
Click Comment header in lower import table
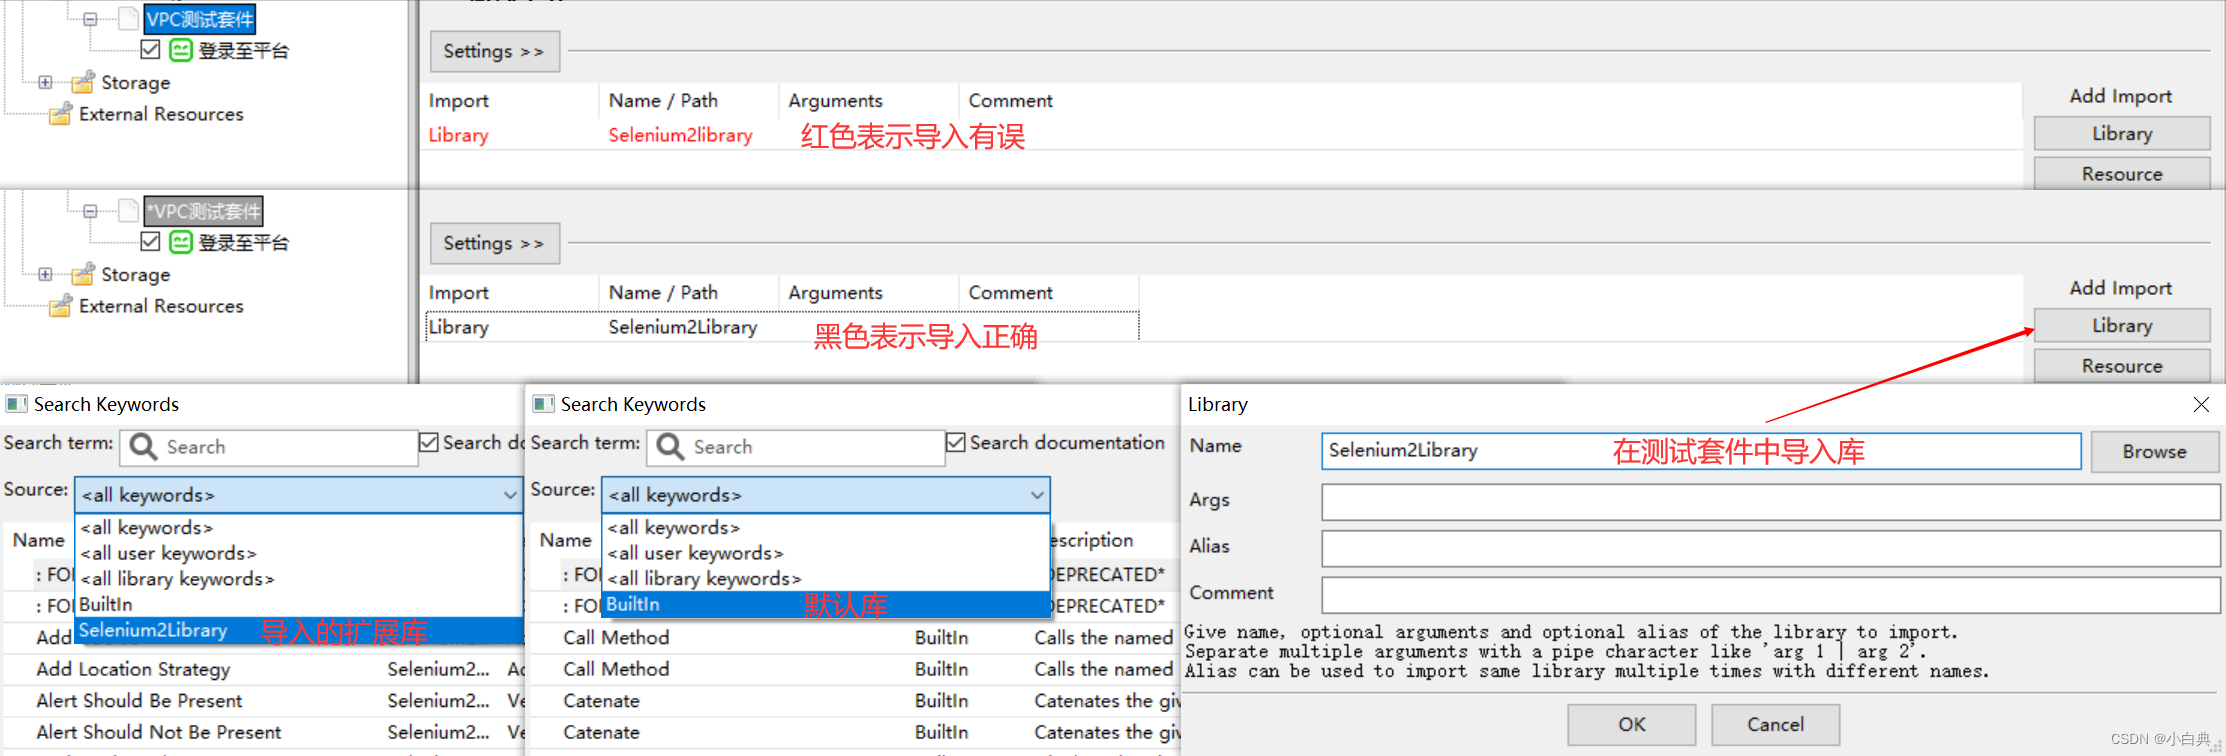click(x=1010, y=293)
